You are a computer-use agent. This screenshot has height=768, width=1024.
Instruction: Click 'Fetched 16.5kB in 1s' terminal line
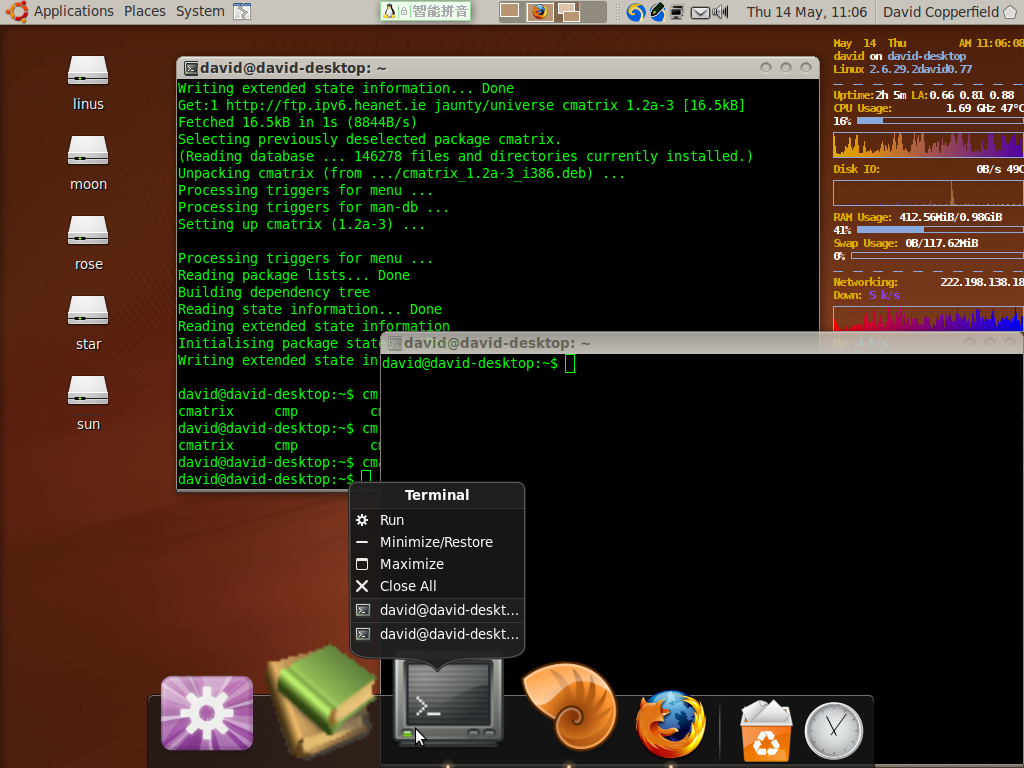(x=297, y=122)
